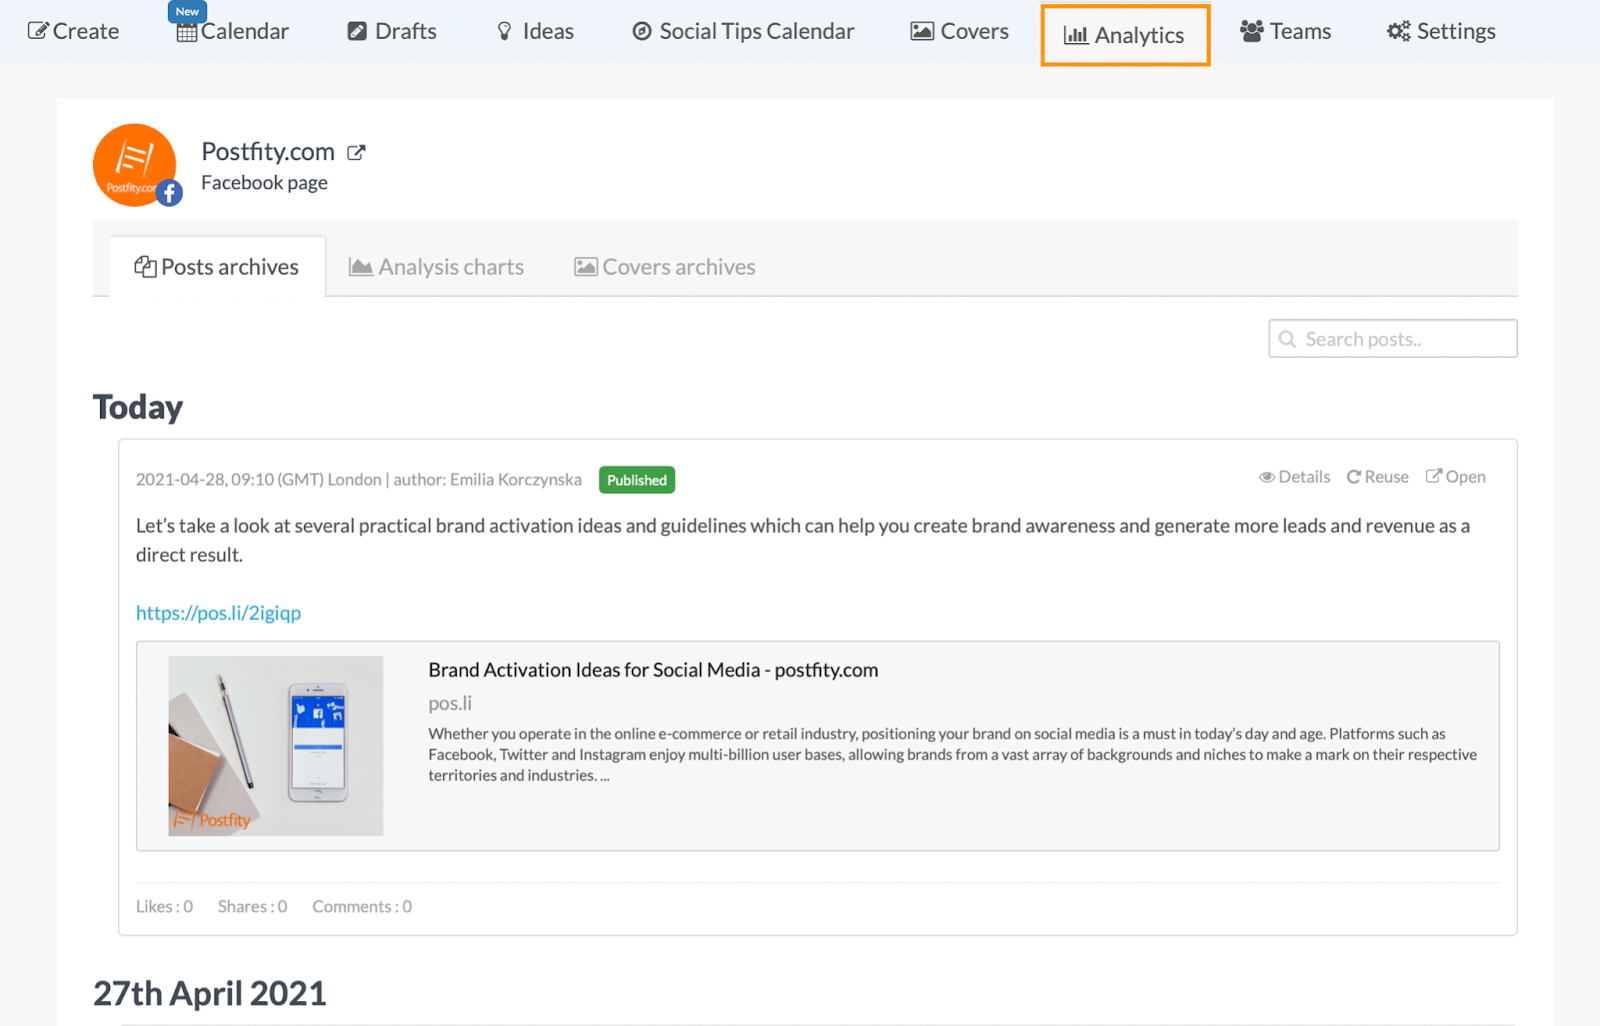This screenshot has width=1600, height=1026.
Task: Click the Likes : 0 counter
Action: (164, 907)
